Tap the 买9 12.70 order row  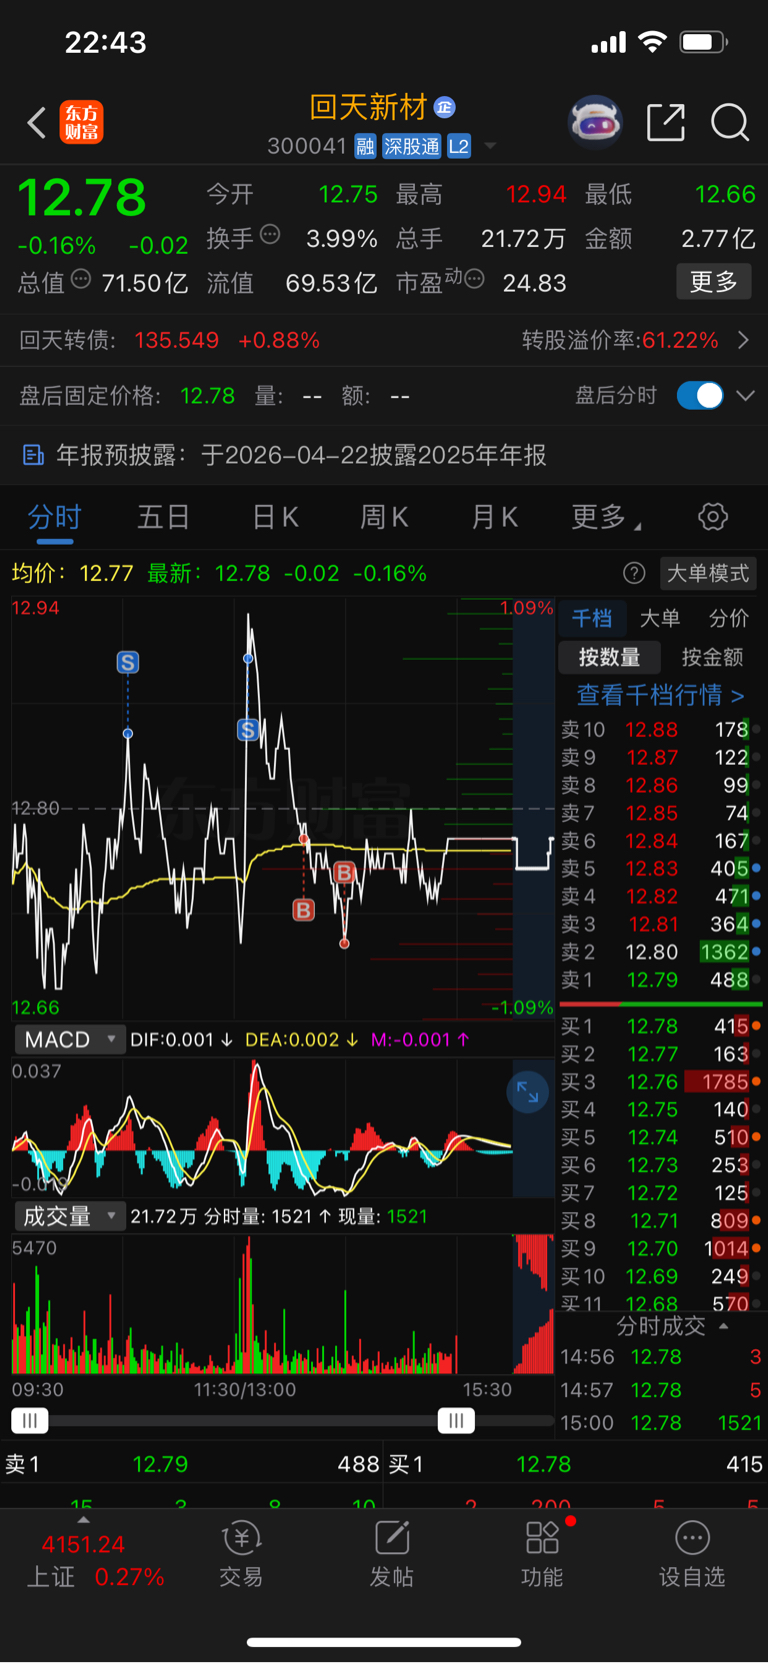pos(660,1249)
